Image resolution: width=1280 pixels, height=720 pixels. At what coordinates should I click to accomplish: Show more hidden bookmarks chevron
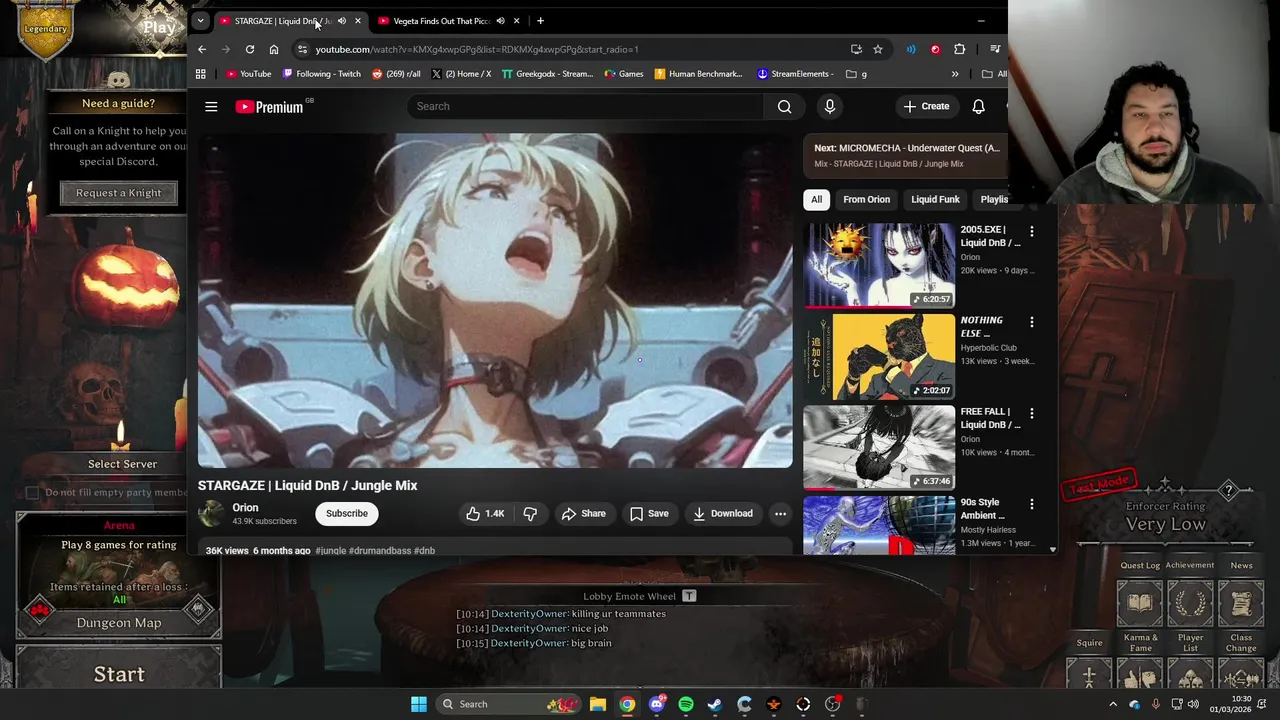[x=954, y=74]
